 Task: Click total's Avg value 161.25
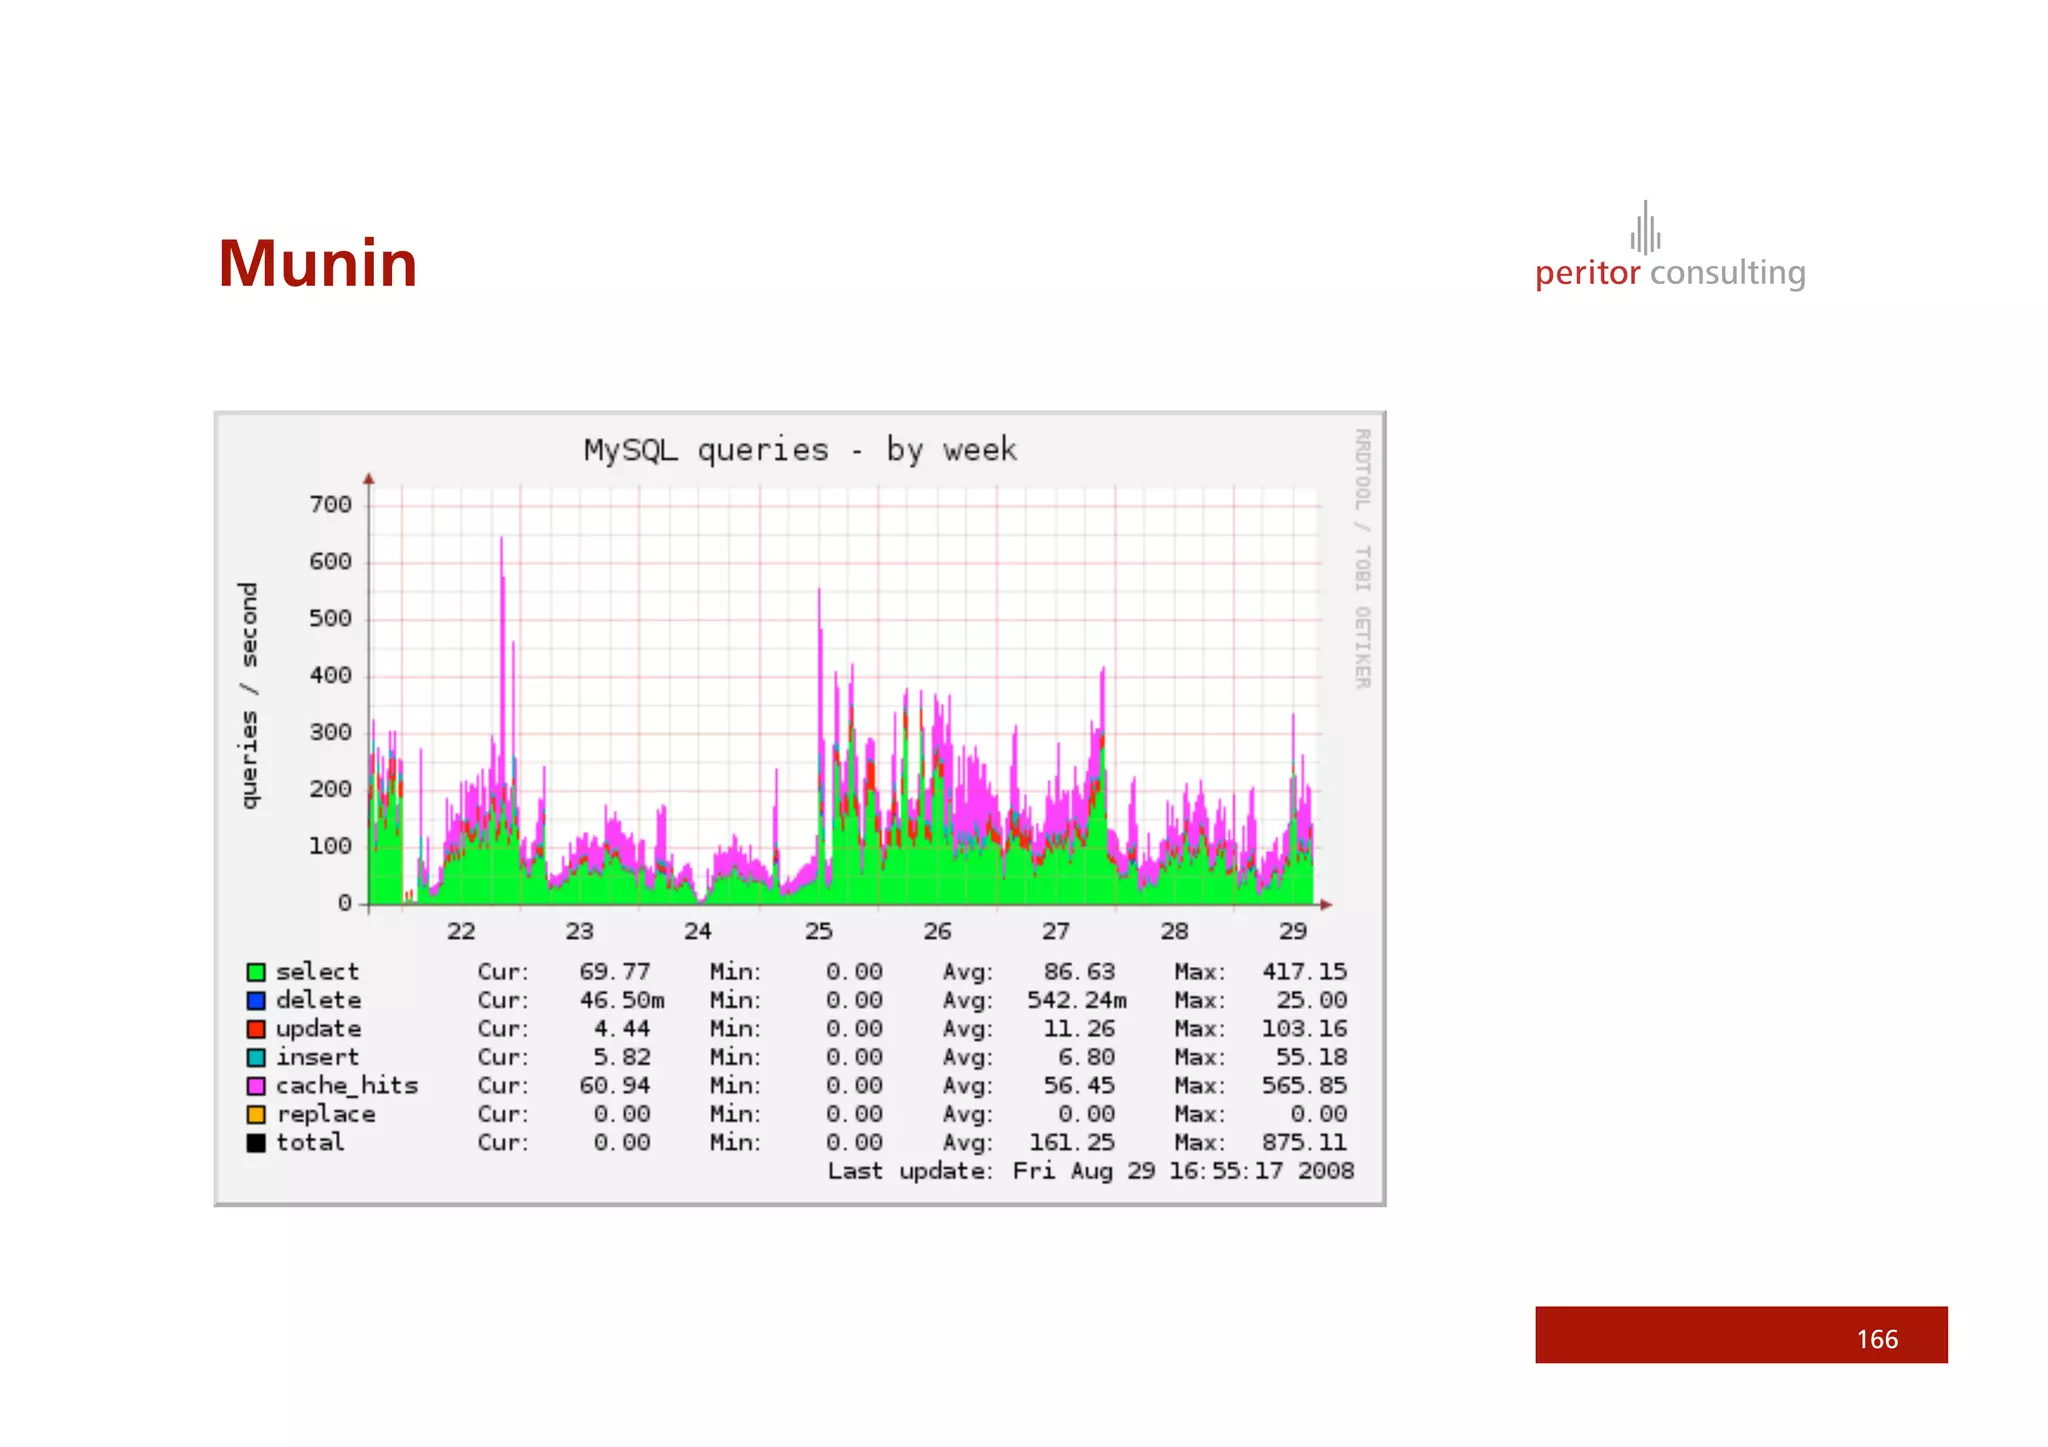click(x=1072, y=1142)
